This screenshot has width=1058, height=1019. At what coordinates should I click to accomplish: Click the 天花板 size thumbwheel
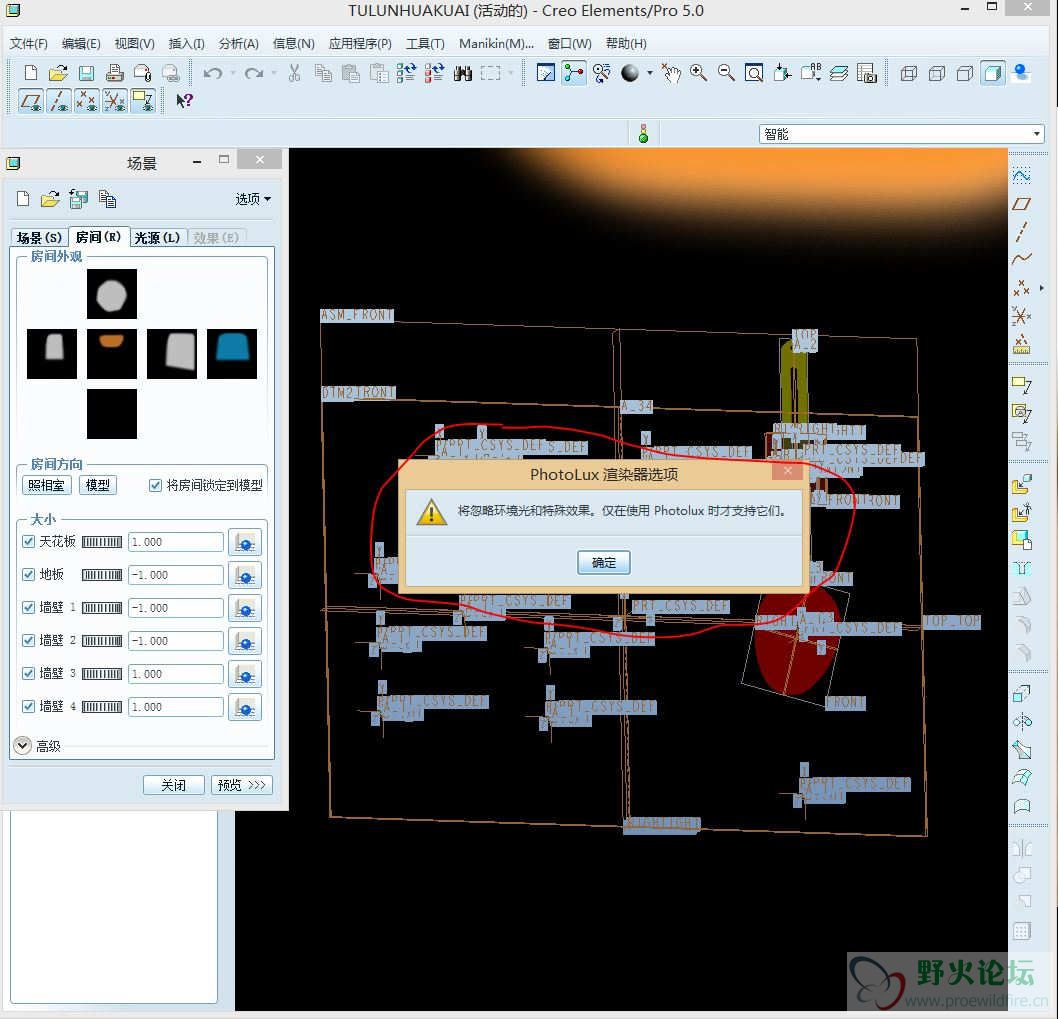pos(102,542)
